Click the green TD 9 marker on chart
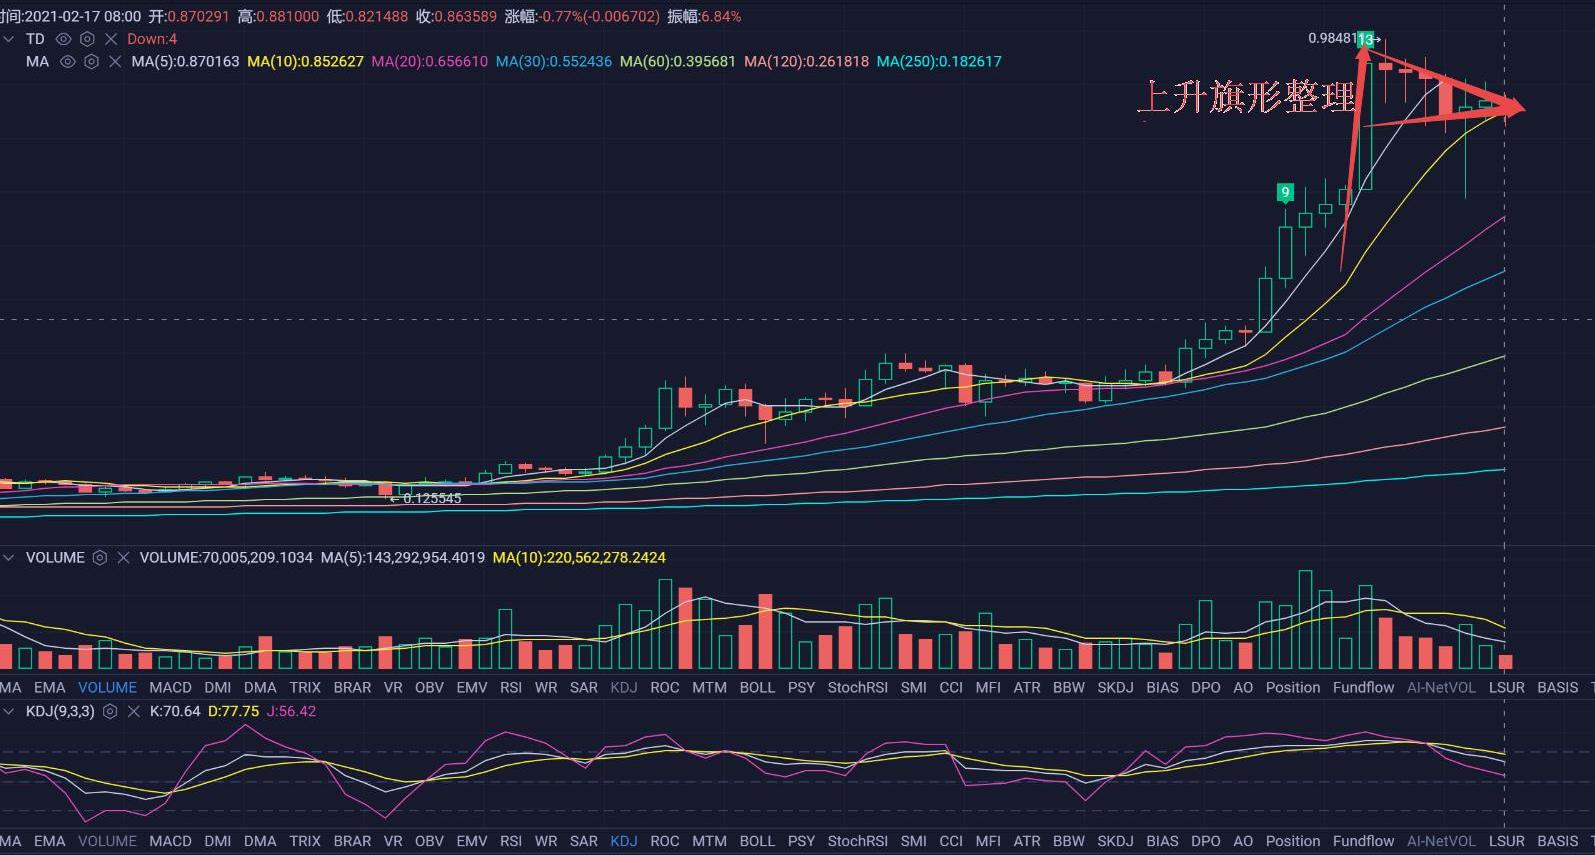 pos(1285,192)
